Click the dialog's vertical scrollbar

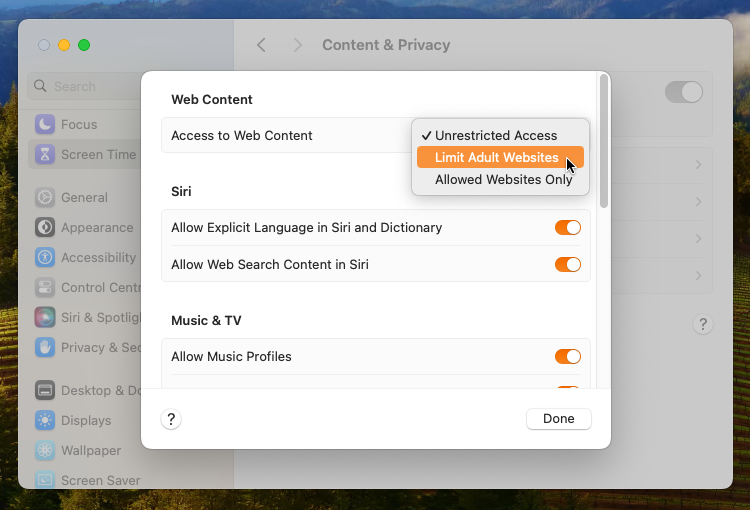click(603, 140)
